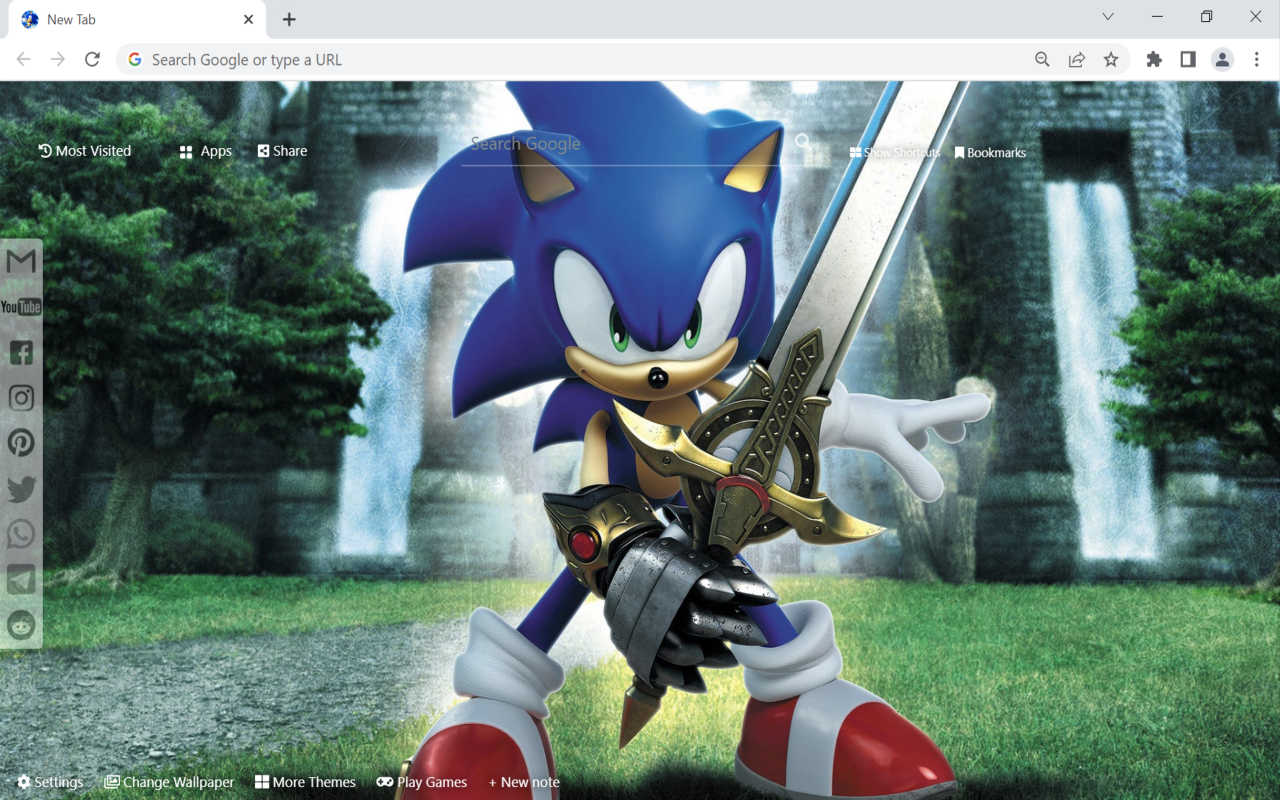Open the tab search dropdown arrow
1280x800 pixels.
(1108, 17)
